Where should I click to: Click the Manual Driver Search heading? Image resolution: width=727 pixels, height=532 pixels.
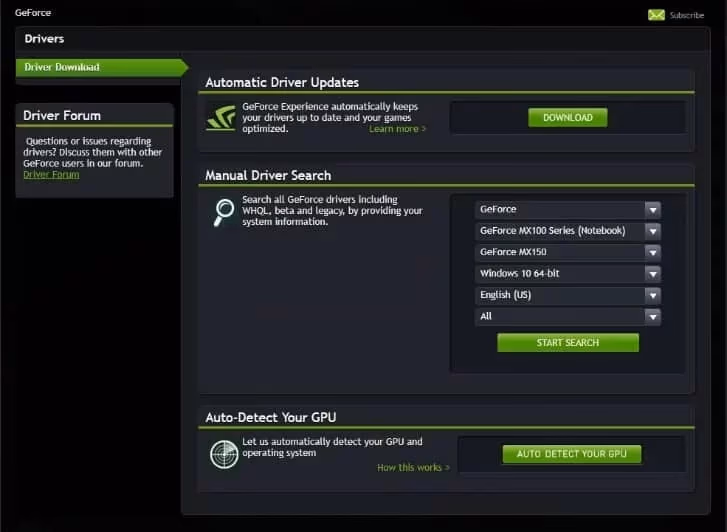coord(268,175)
